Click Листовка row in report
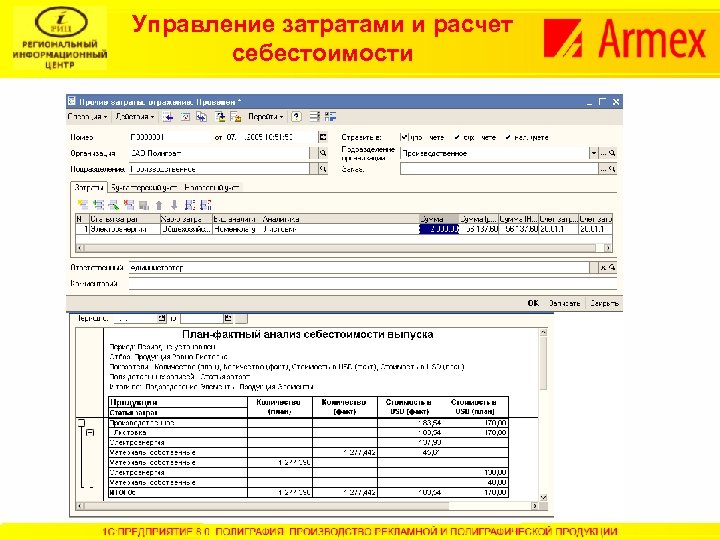The height and width of the screenshot is (540, 720). pos(308,433)
